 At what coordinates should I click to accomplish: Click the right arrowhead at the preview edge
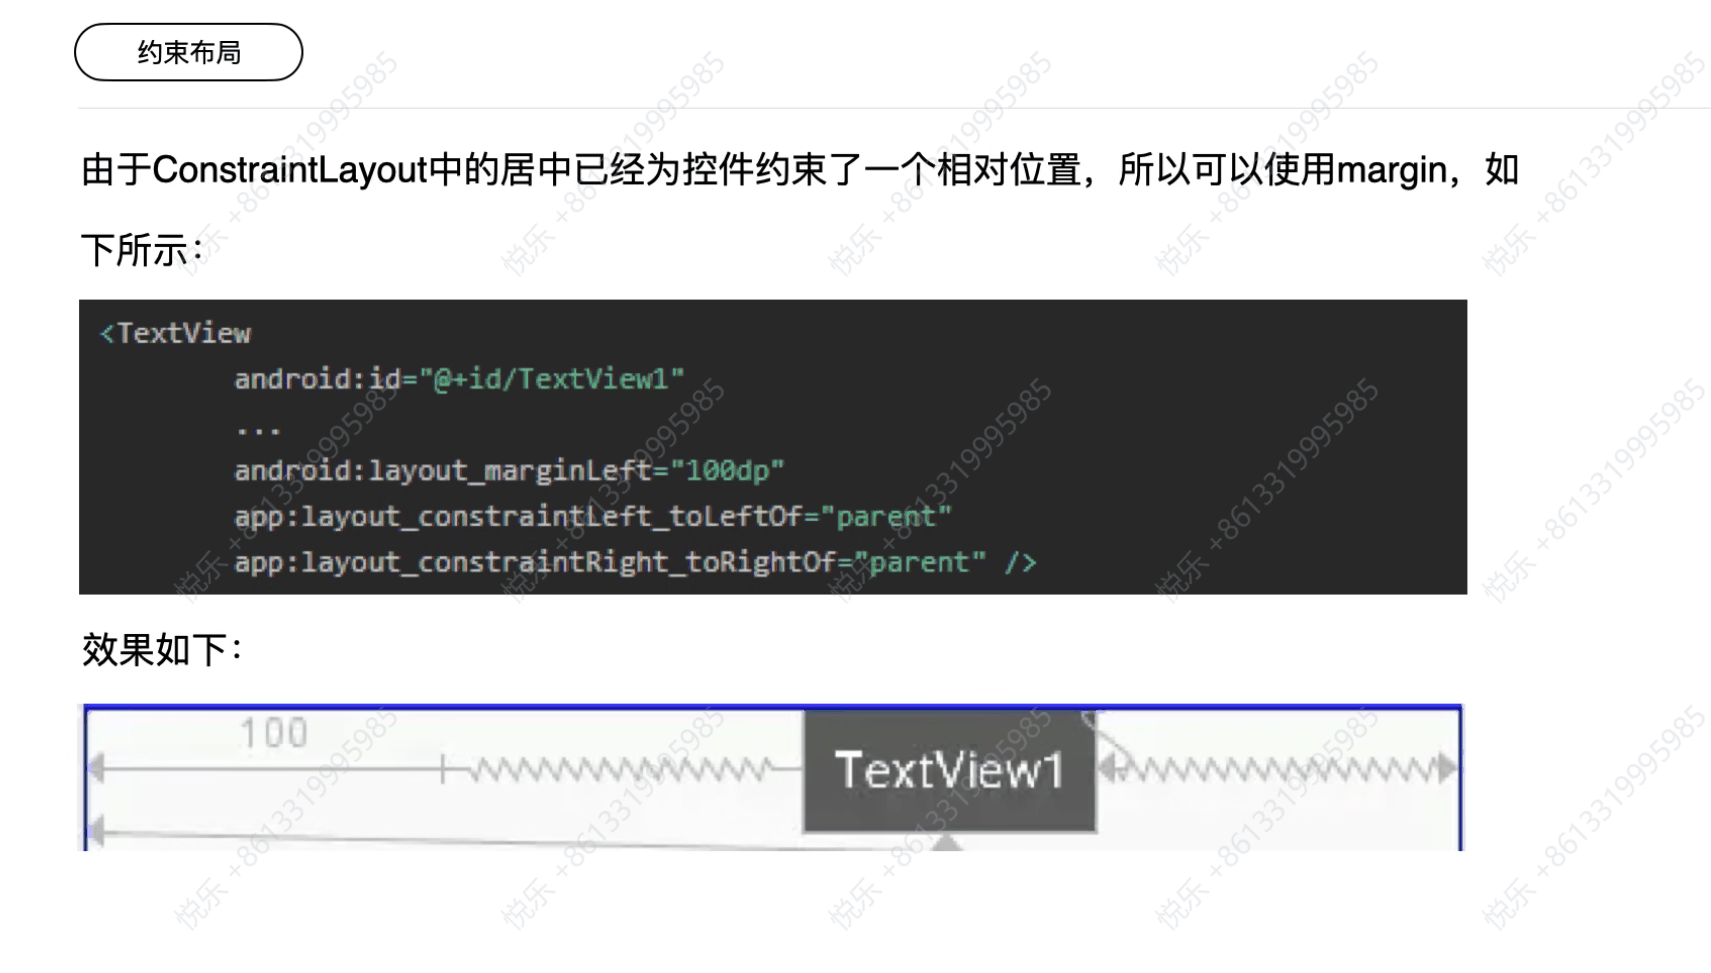[x=1448, y=769]
